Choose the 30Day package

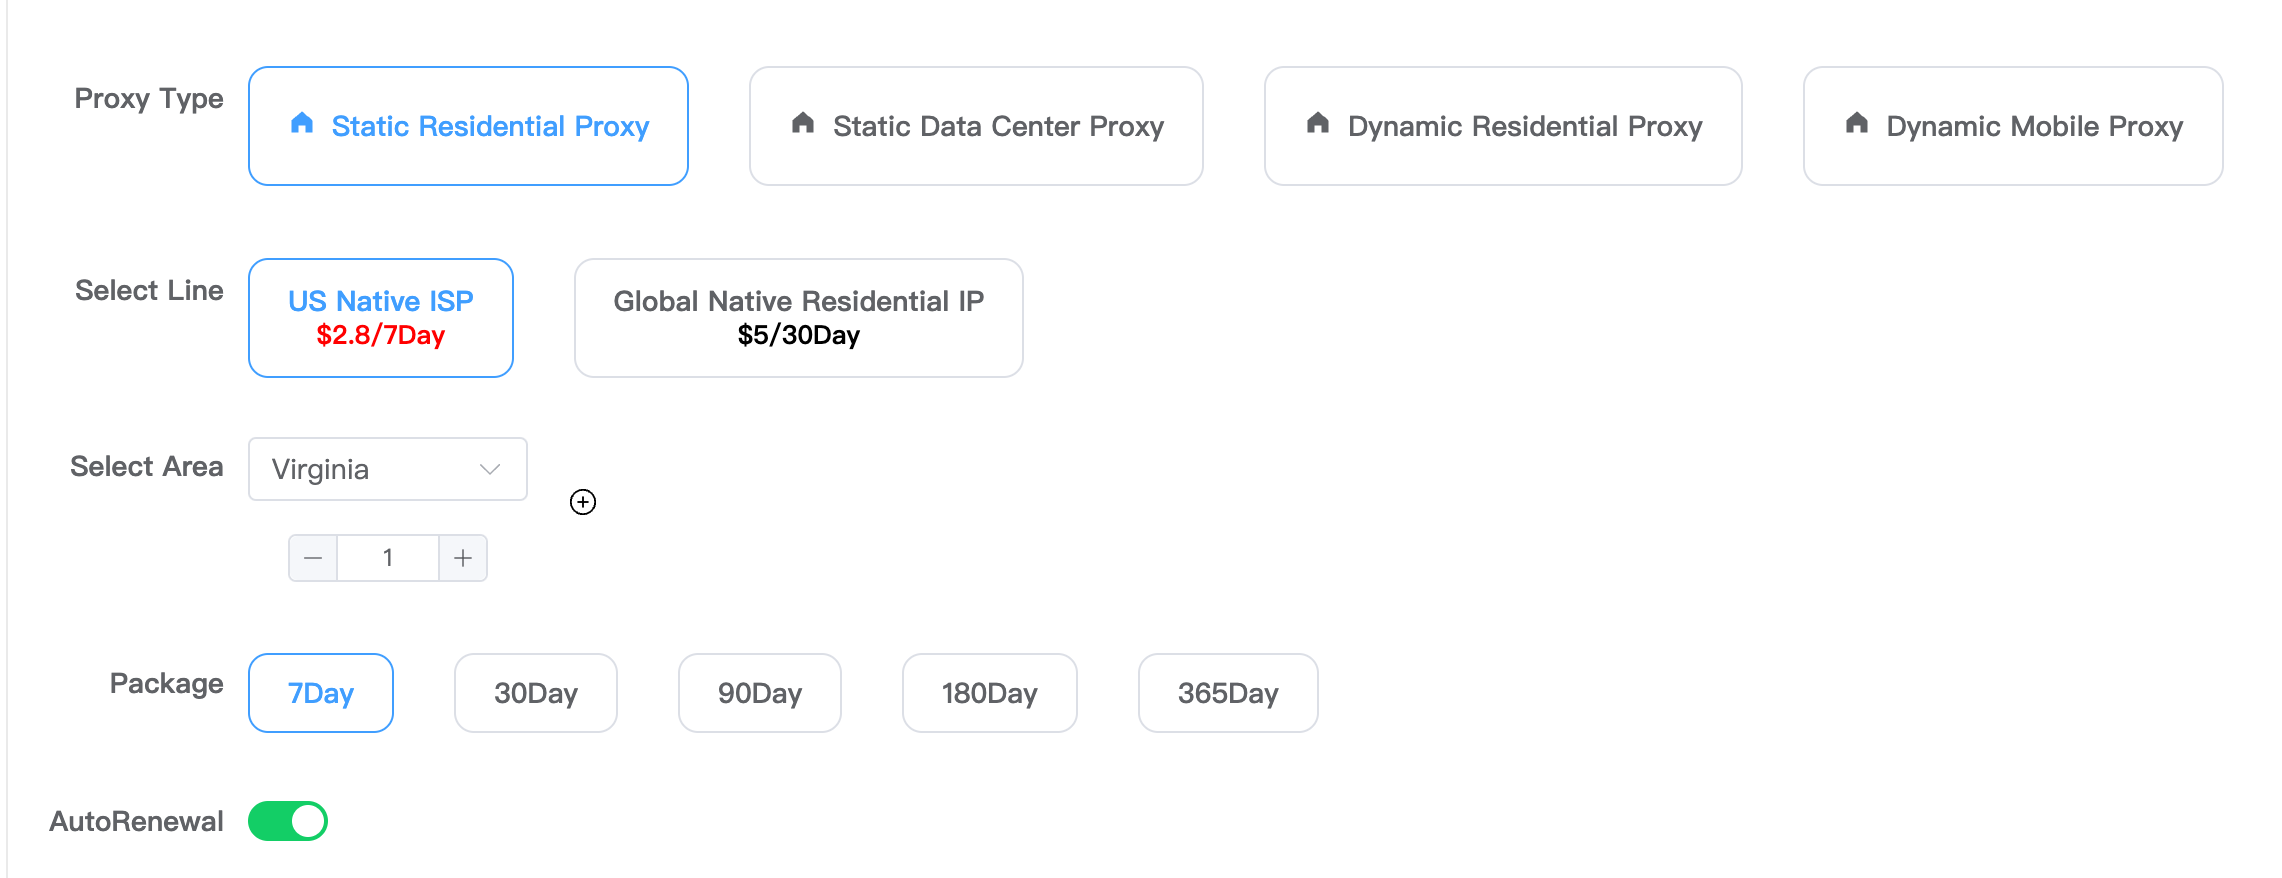(x=536, y=693)
